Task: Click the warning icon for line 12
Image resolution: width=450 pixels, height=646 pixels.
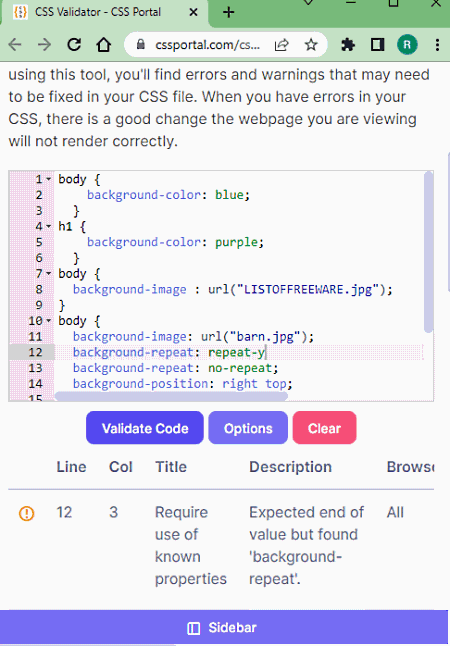Action: [x=27, y=513]
